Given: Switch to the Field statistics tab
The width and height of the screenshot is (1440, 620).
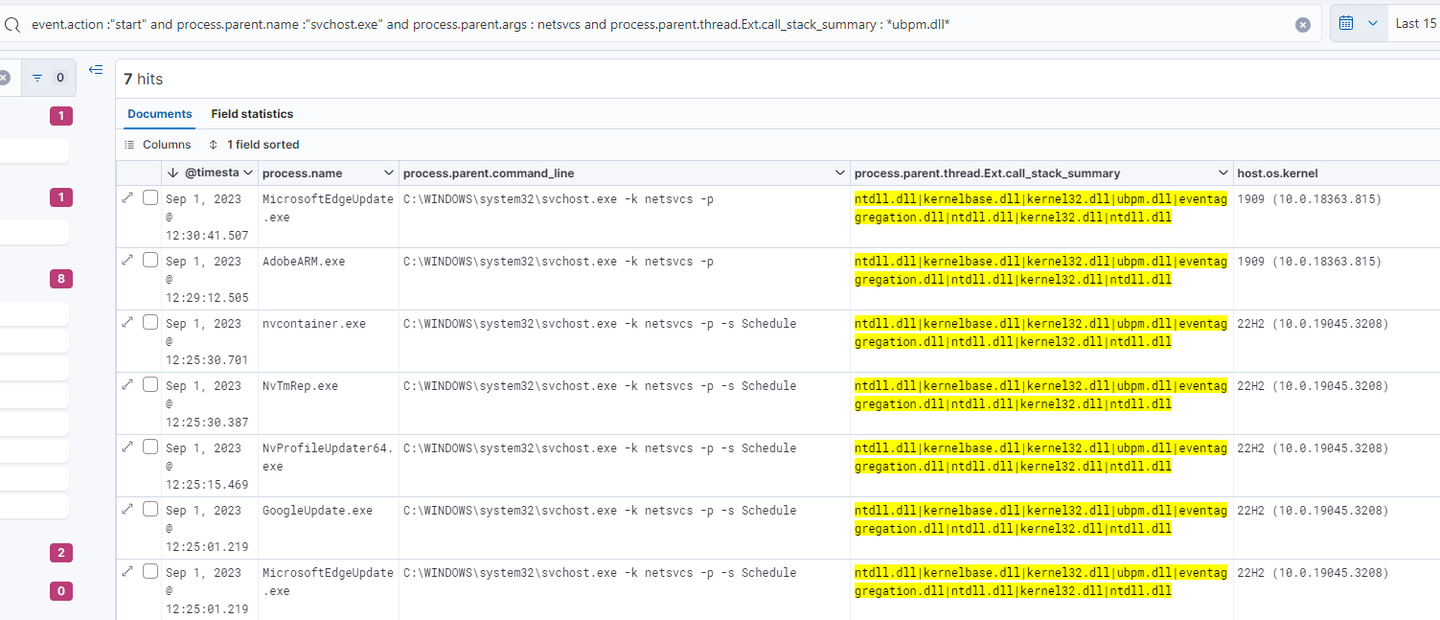Looking at the screenshot, I should (252, 114).
